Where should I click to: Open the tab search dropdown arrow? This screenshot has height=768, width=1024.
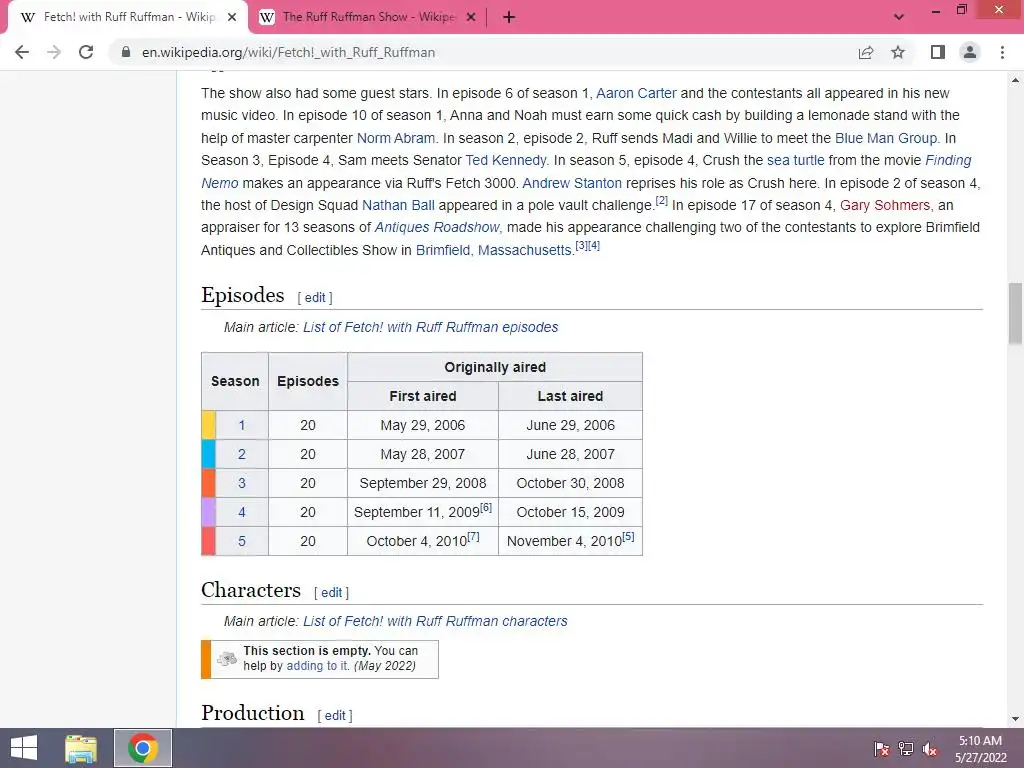pos(899,17)
